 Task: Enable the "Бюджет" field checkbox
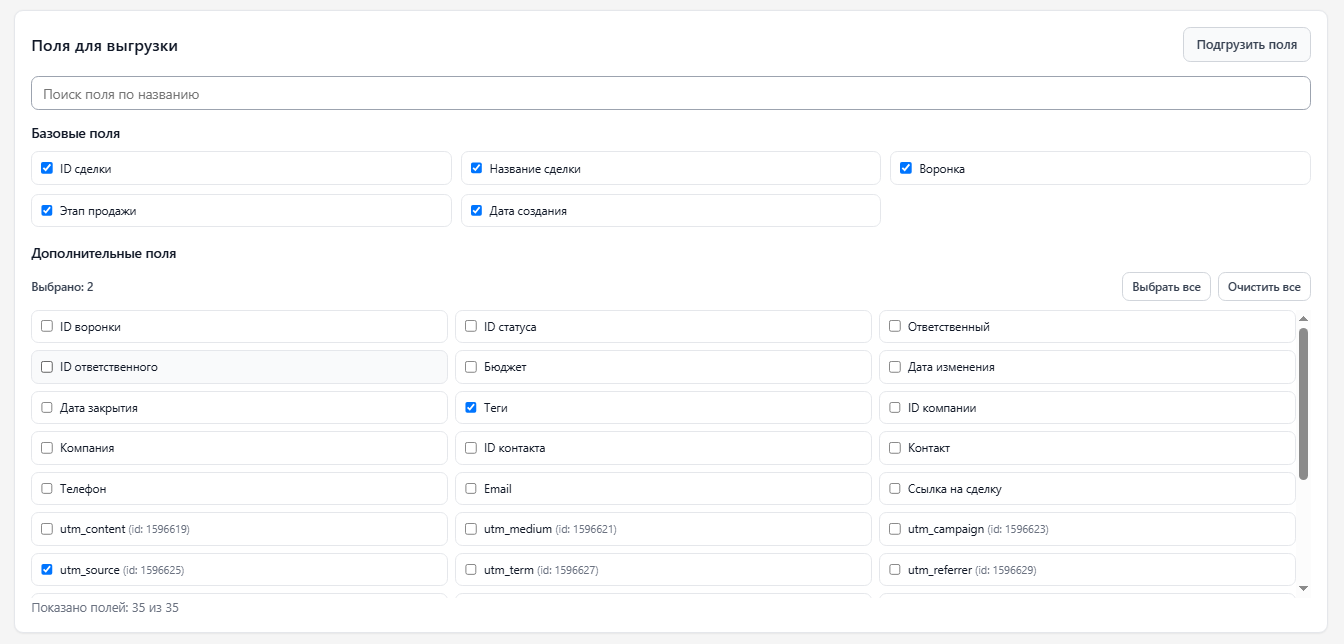pyautogui.click(x=471, y=367)
